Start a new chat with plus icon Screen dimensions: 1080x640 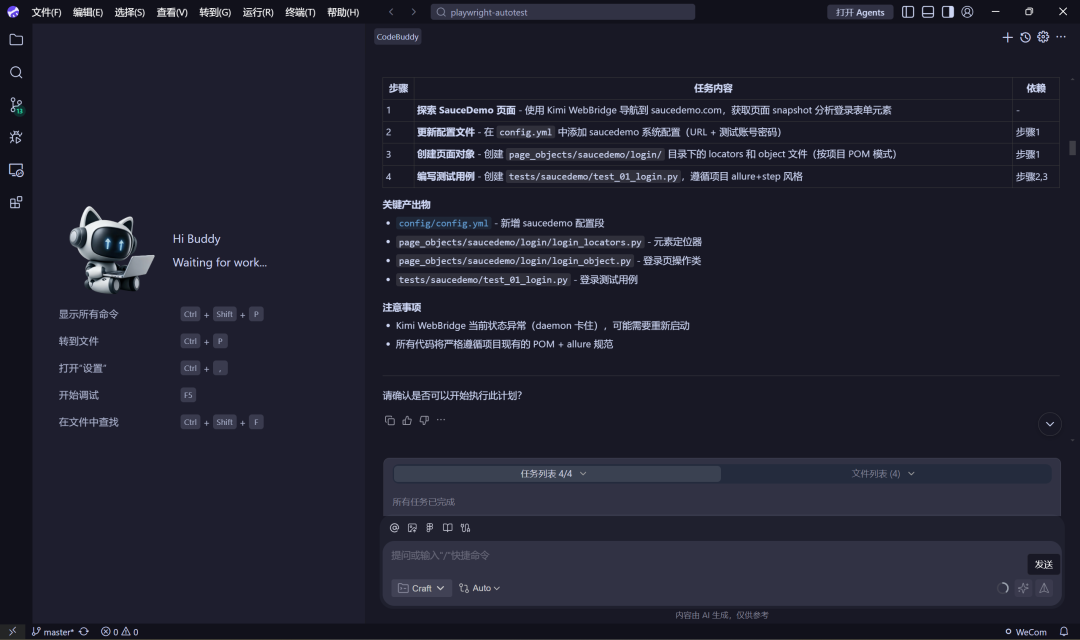point(1007,37)
